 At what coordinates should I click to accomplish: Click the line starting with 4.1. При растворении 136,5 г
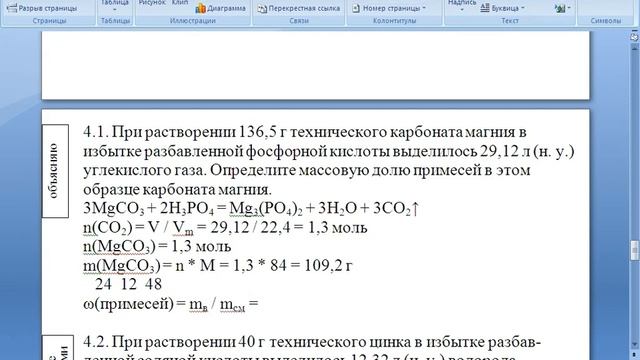[305, 132]
